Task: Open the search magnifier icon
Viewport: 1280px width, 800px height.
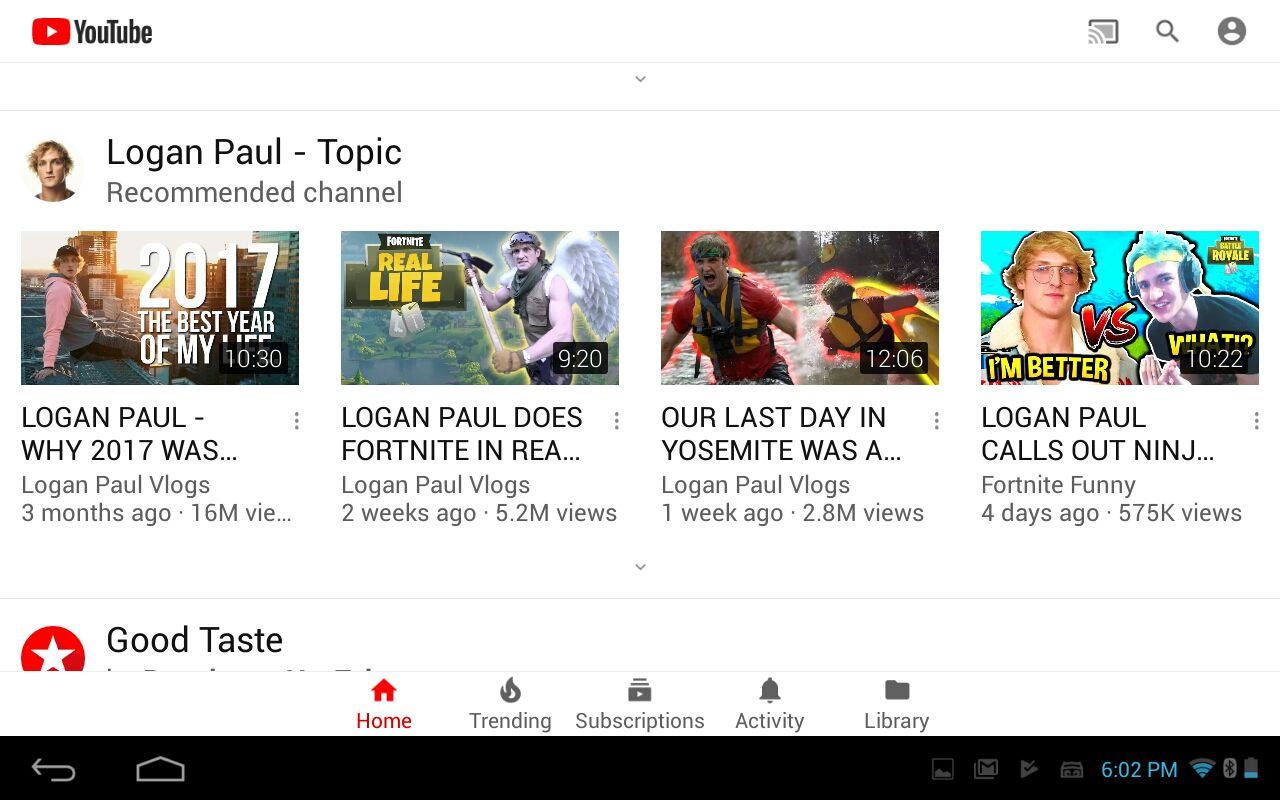Action: pos(1167,31)
